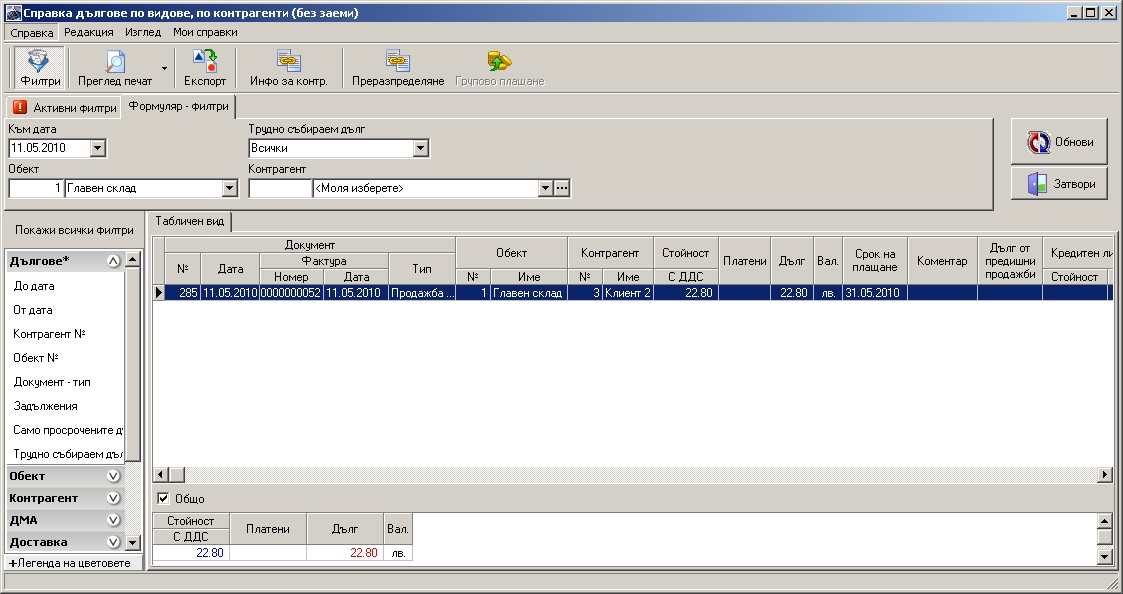Open the Трудно събираем дълг dropdown
Screen dimensions: 1123x594
[420, 148]
